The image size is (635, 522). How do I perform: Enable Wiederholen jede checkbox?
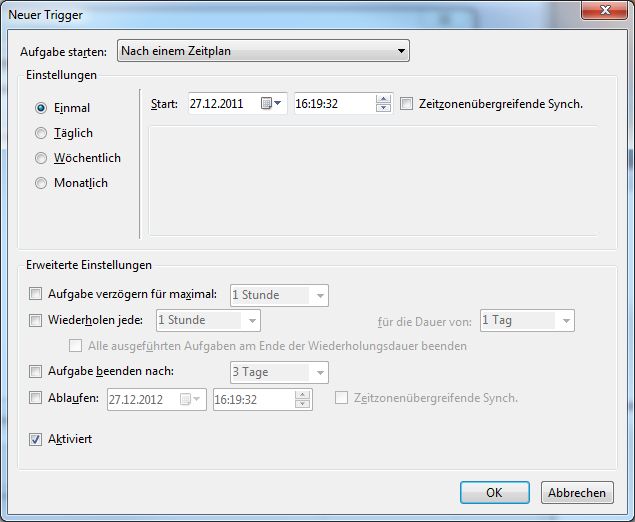[35, 320]
